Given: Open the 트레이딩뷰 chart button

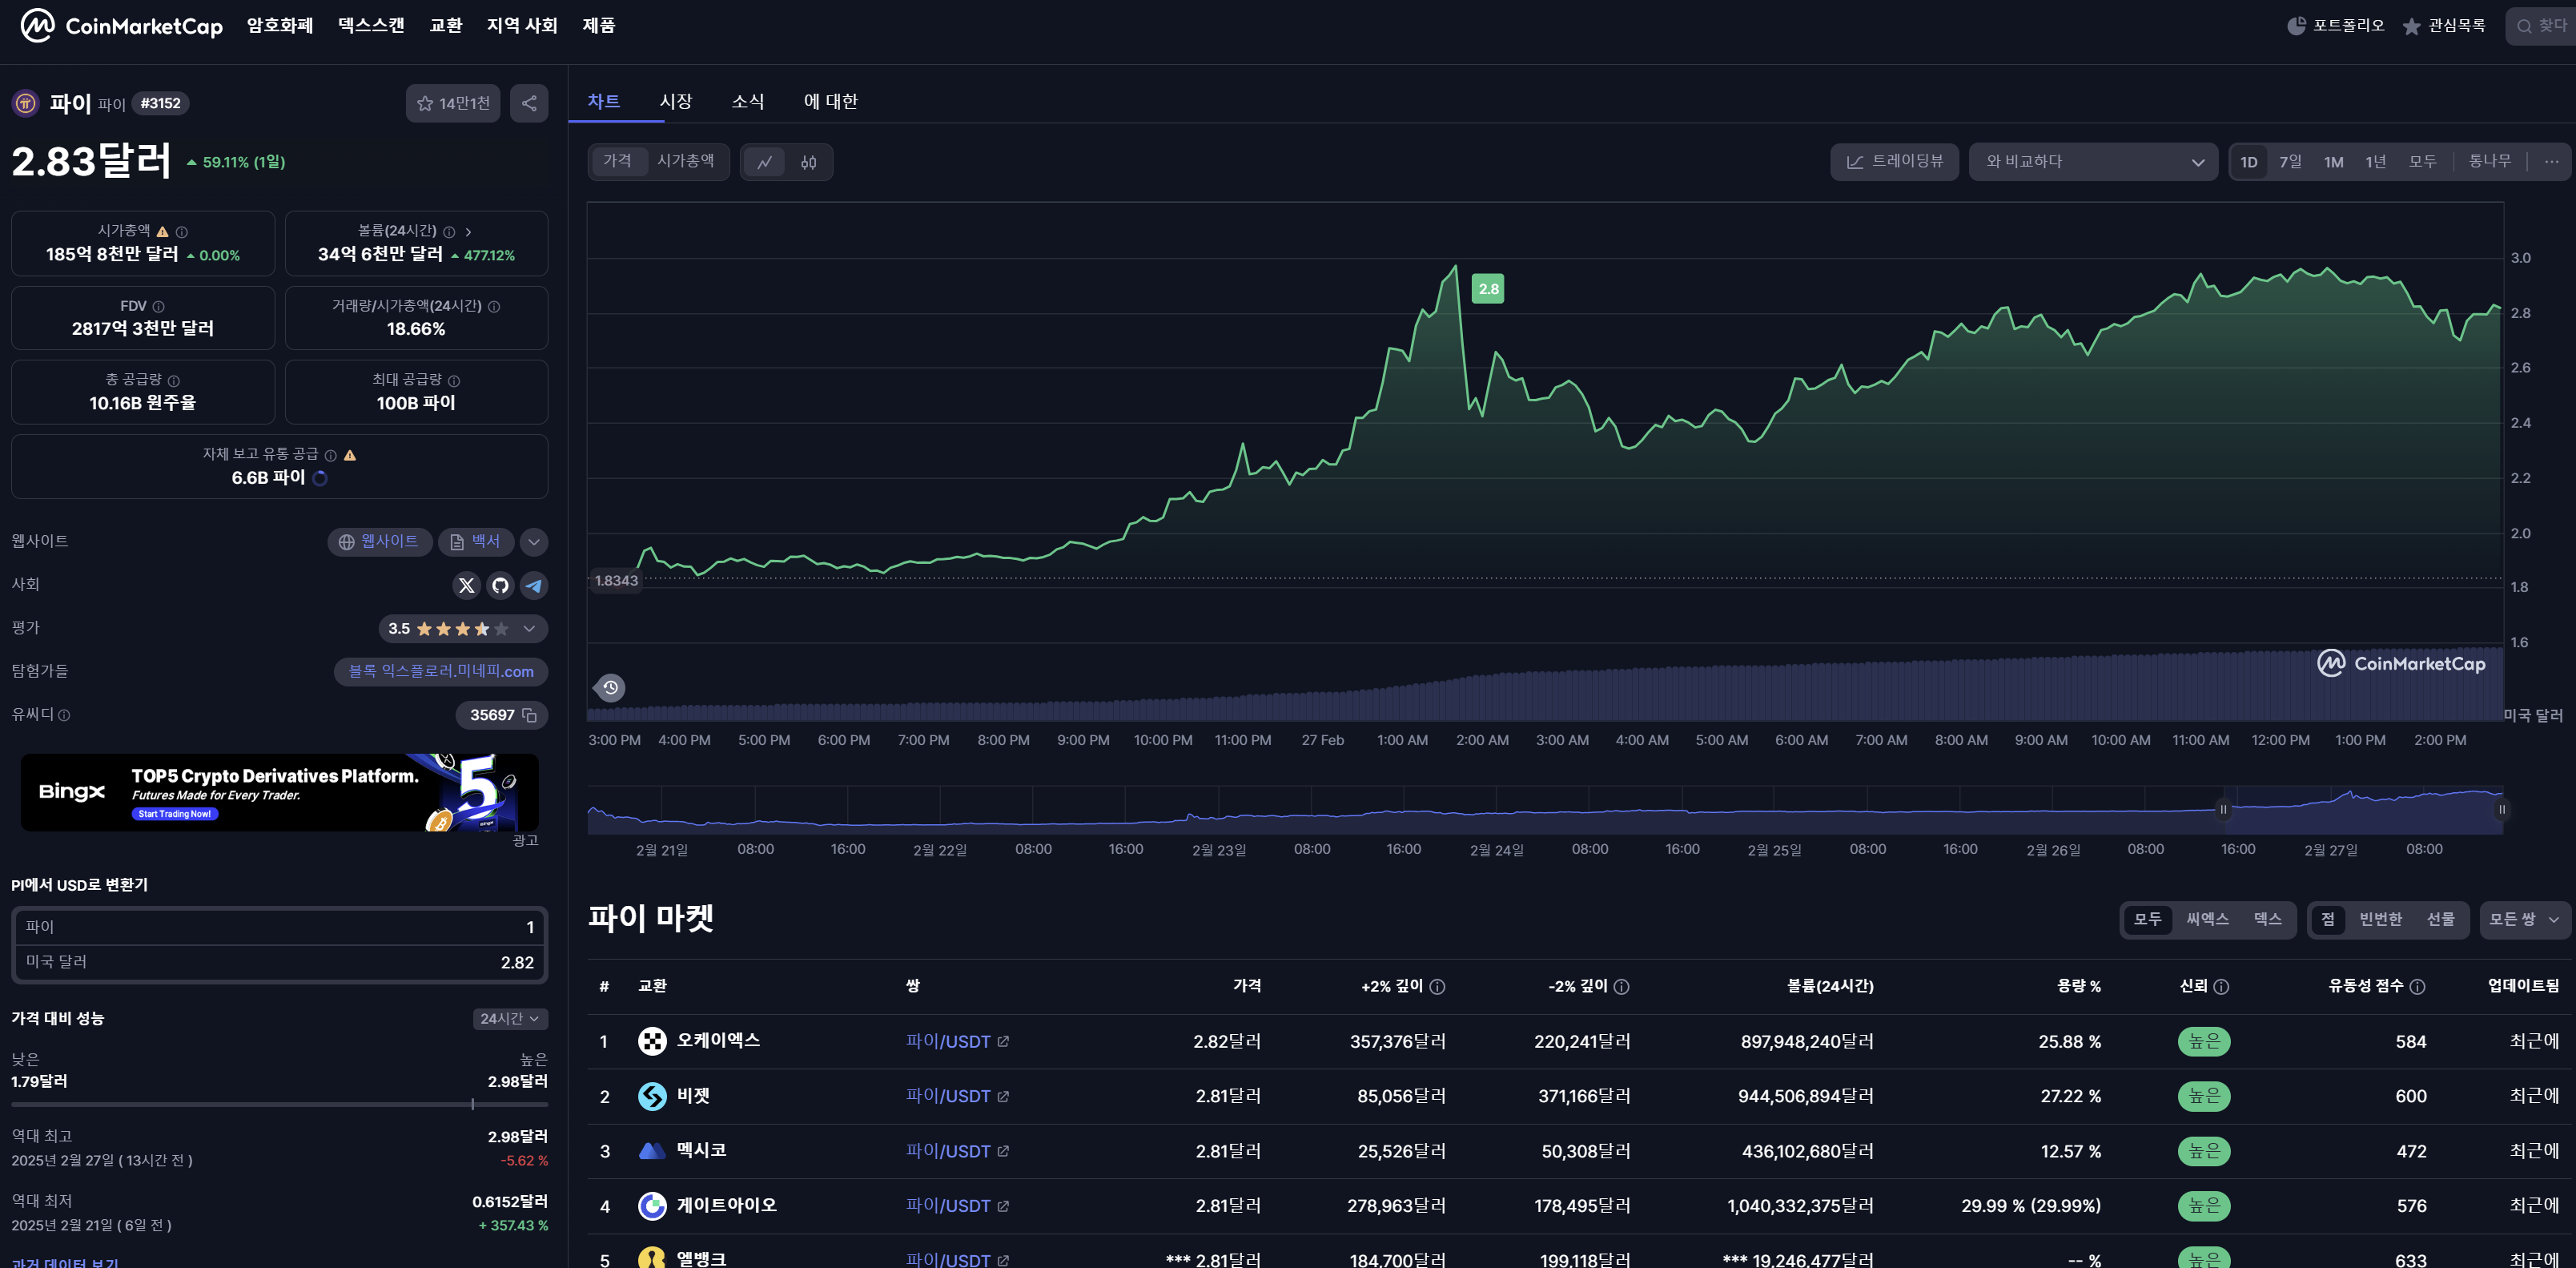Looking at the screenshot, I should [1894, 162].
